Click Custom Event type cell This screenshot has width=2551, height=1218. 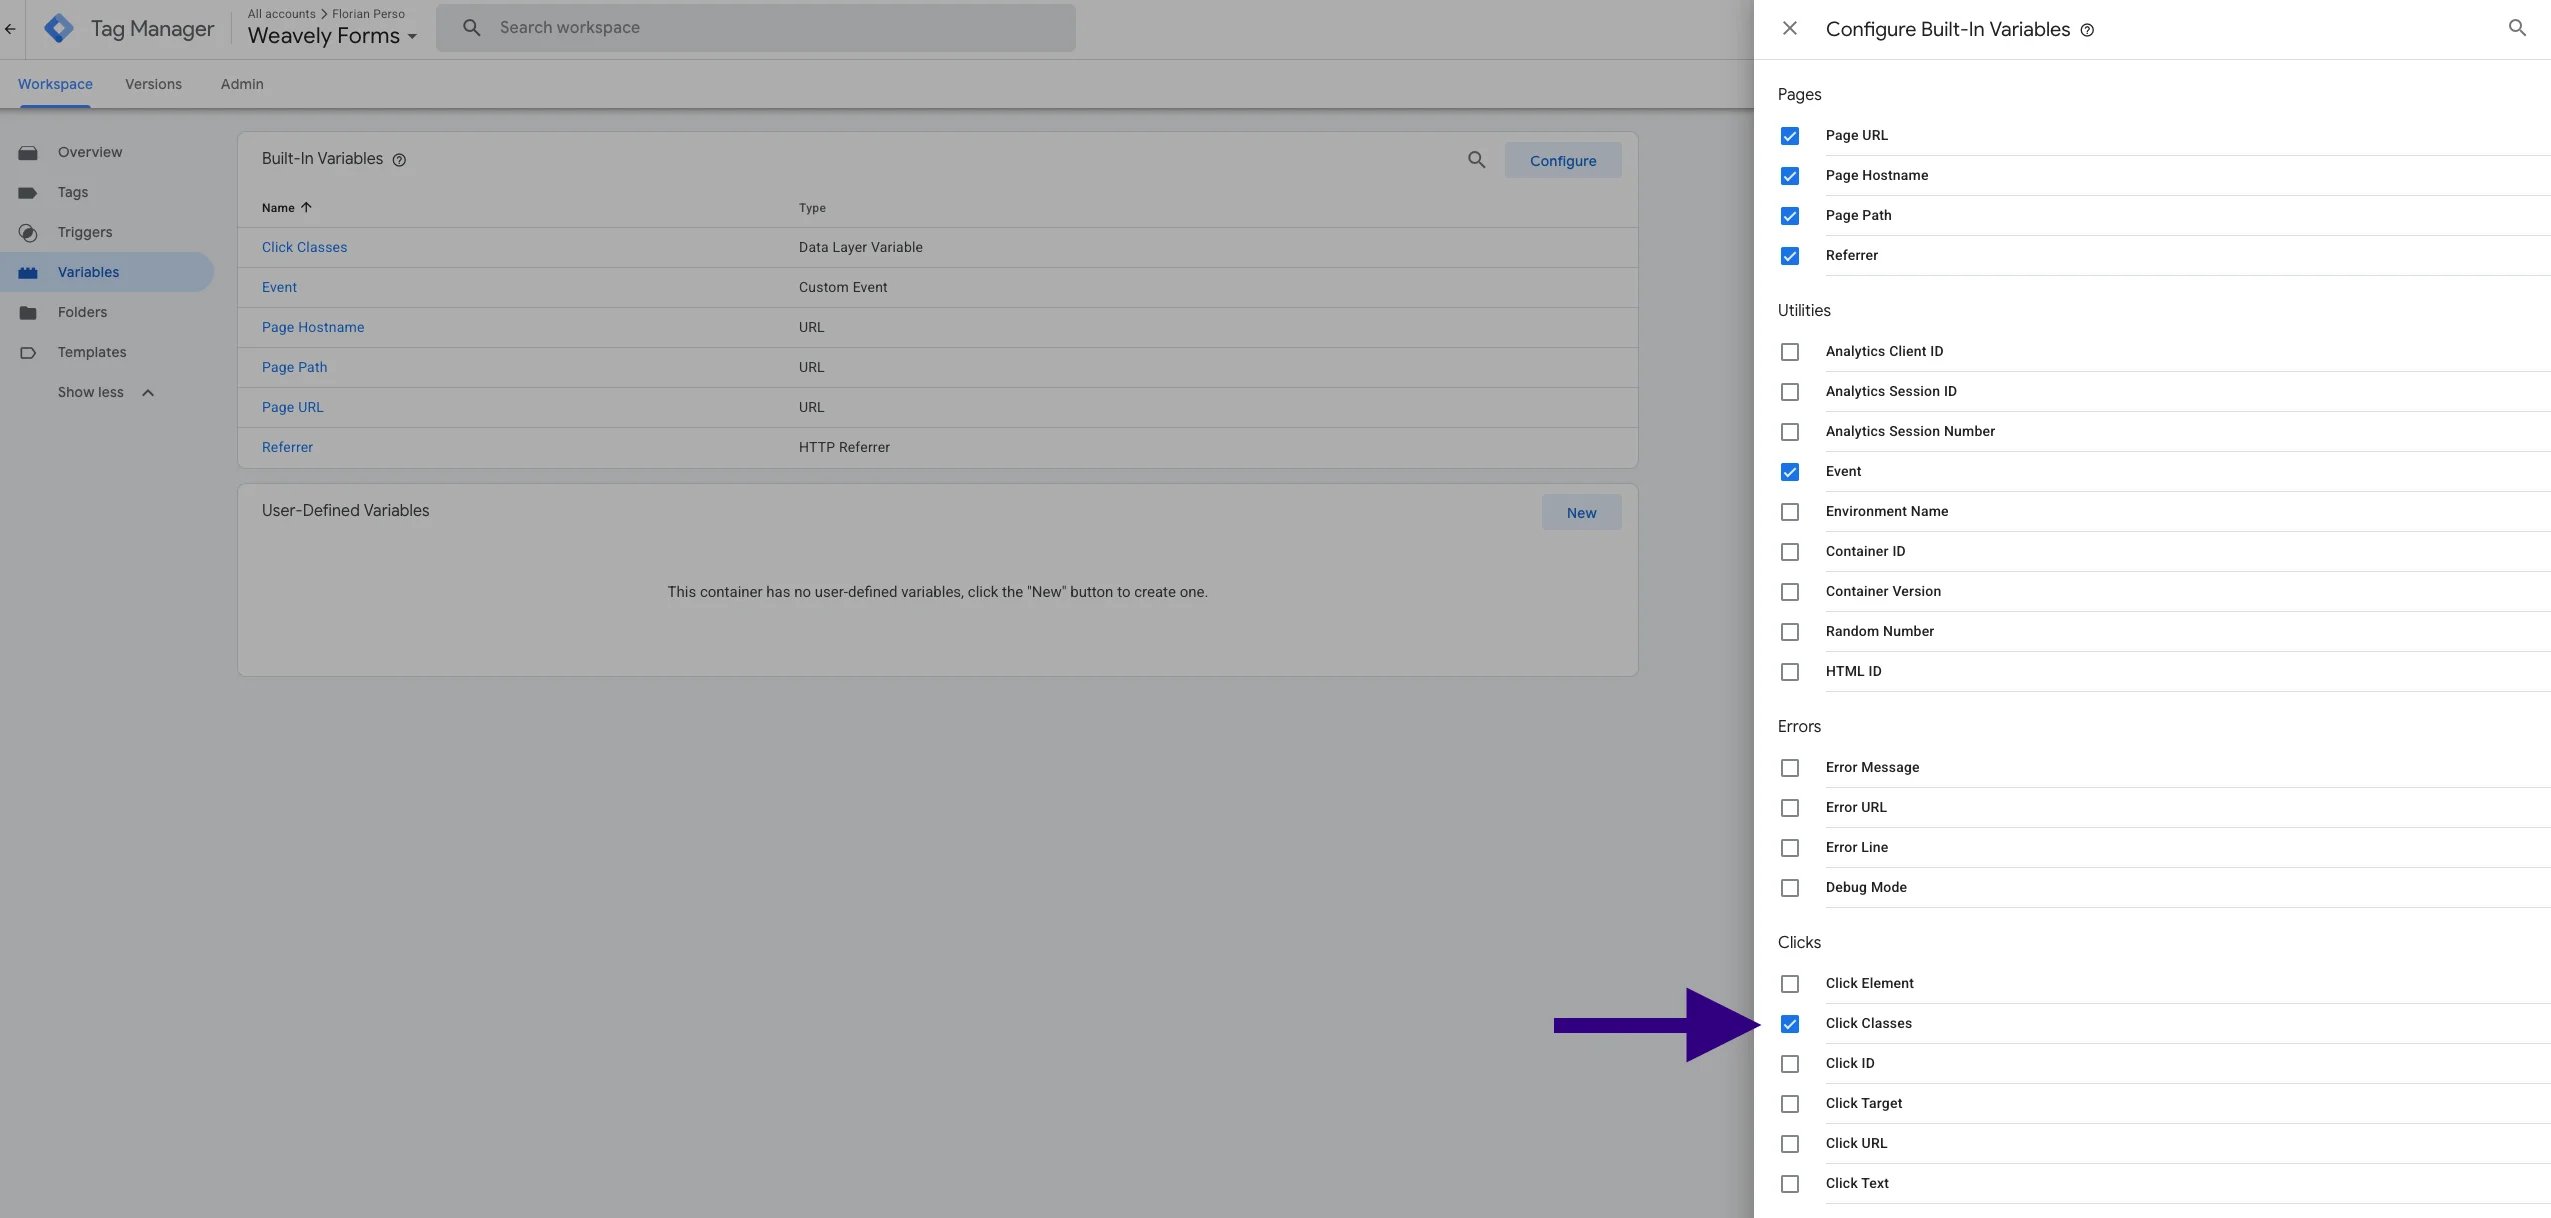(843, 287)
